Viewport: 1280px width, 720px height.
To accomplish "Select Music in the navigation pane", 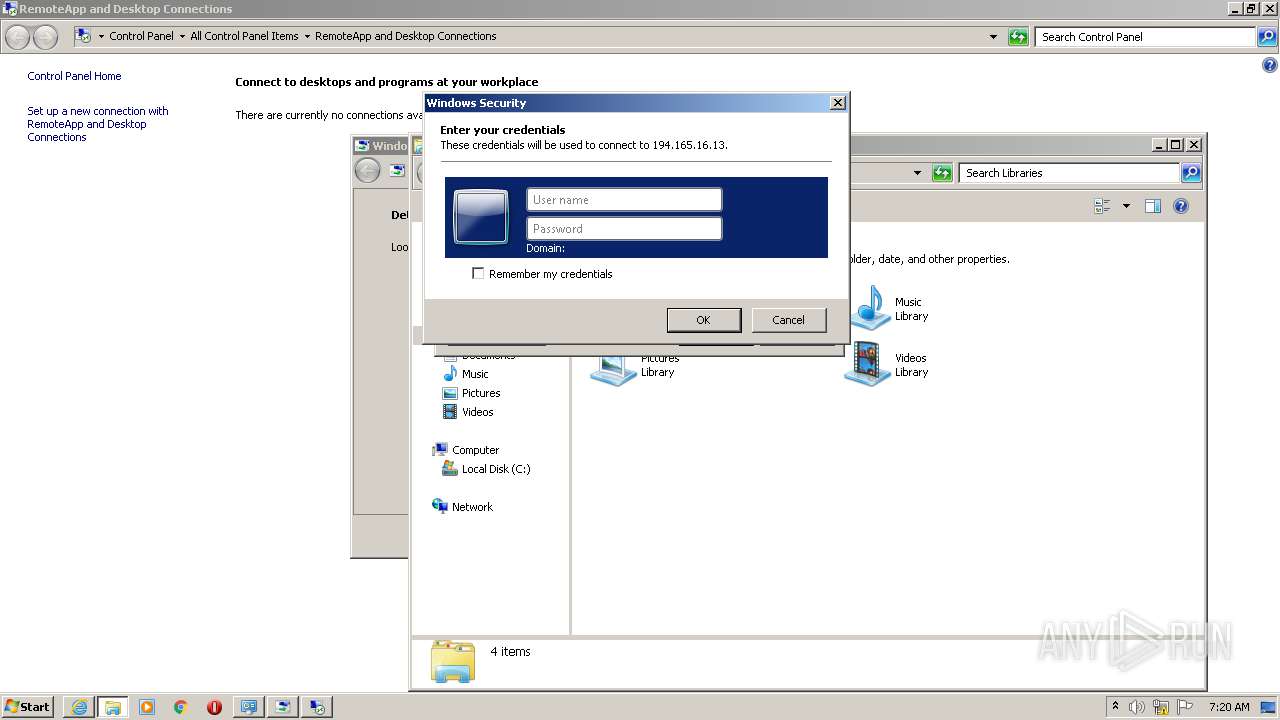I will [x=466, y=374].
